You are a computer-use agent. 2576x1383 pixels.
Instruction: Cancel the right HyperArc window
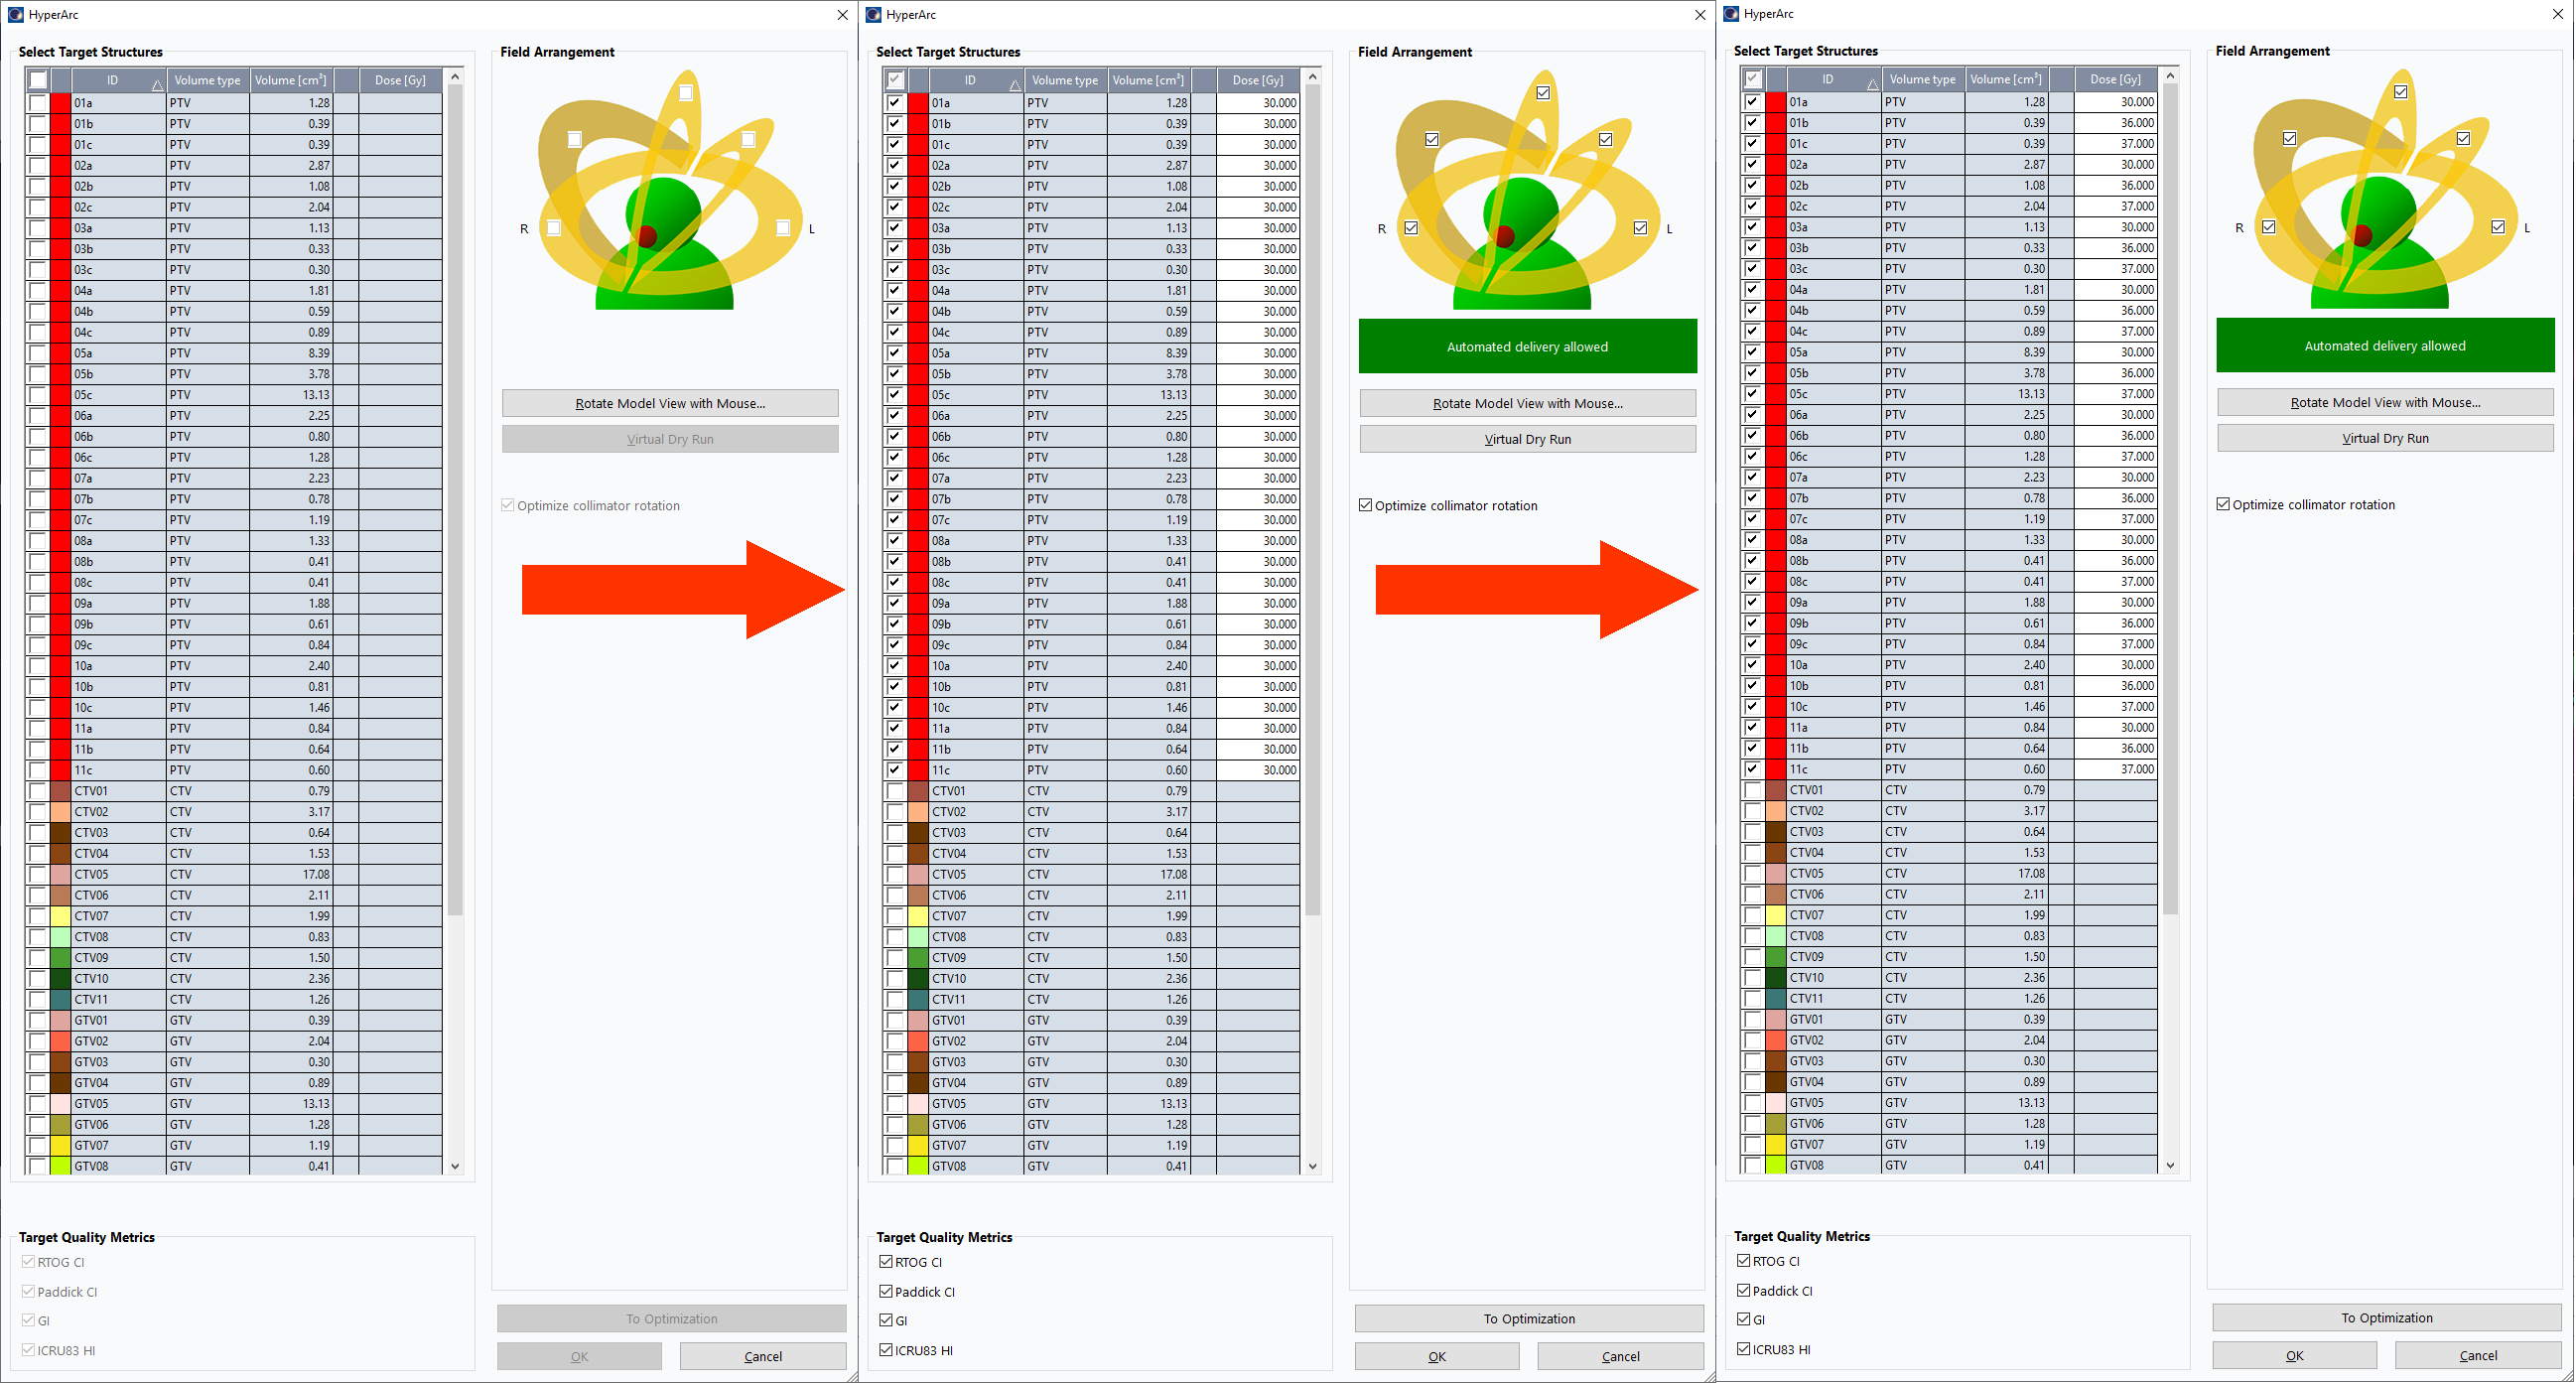tap(2478, 1355)
